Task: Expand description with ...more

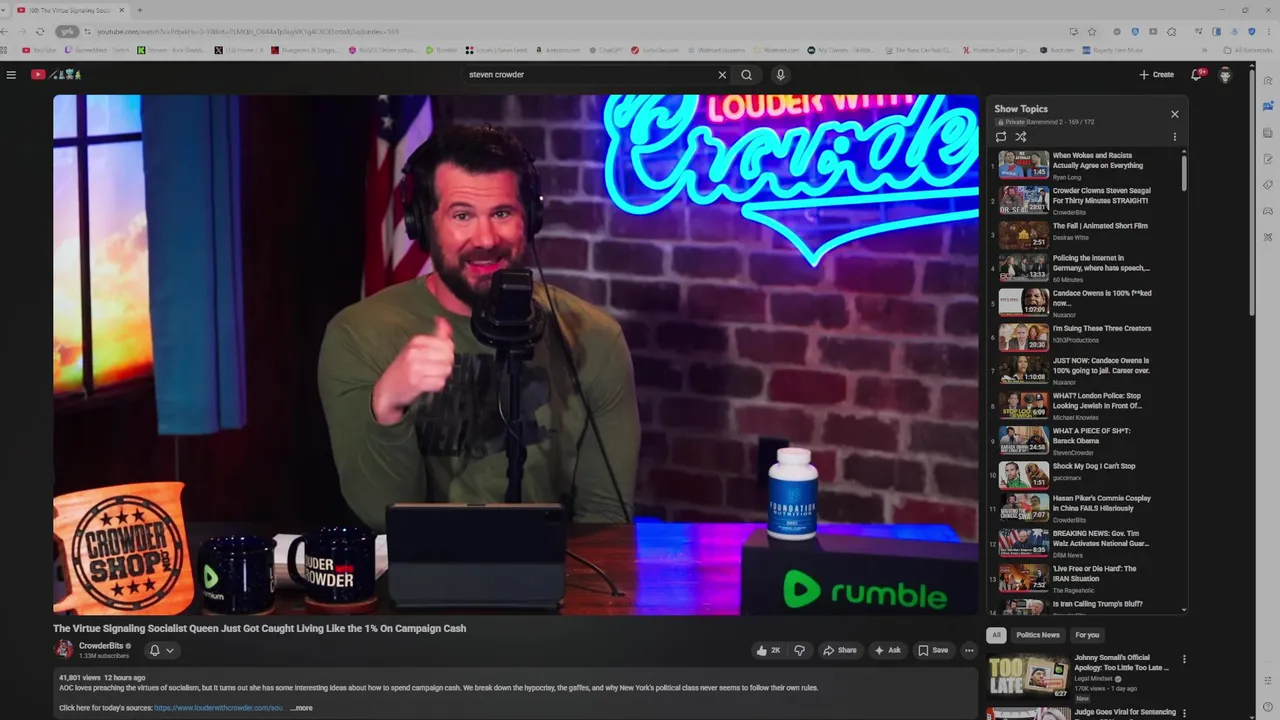Action: pyautogui.click(x=301, y=708)
